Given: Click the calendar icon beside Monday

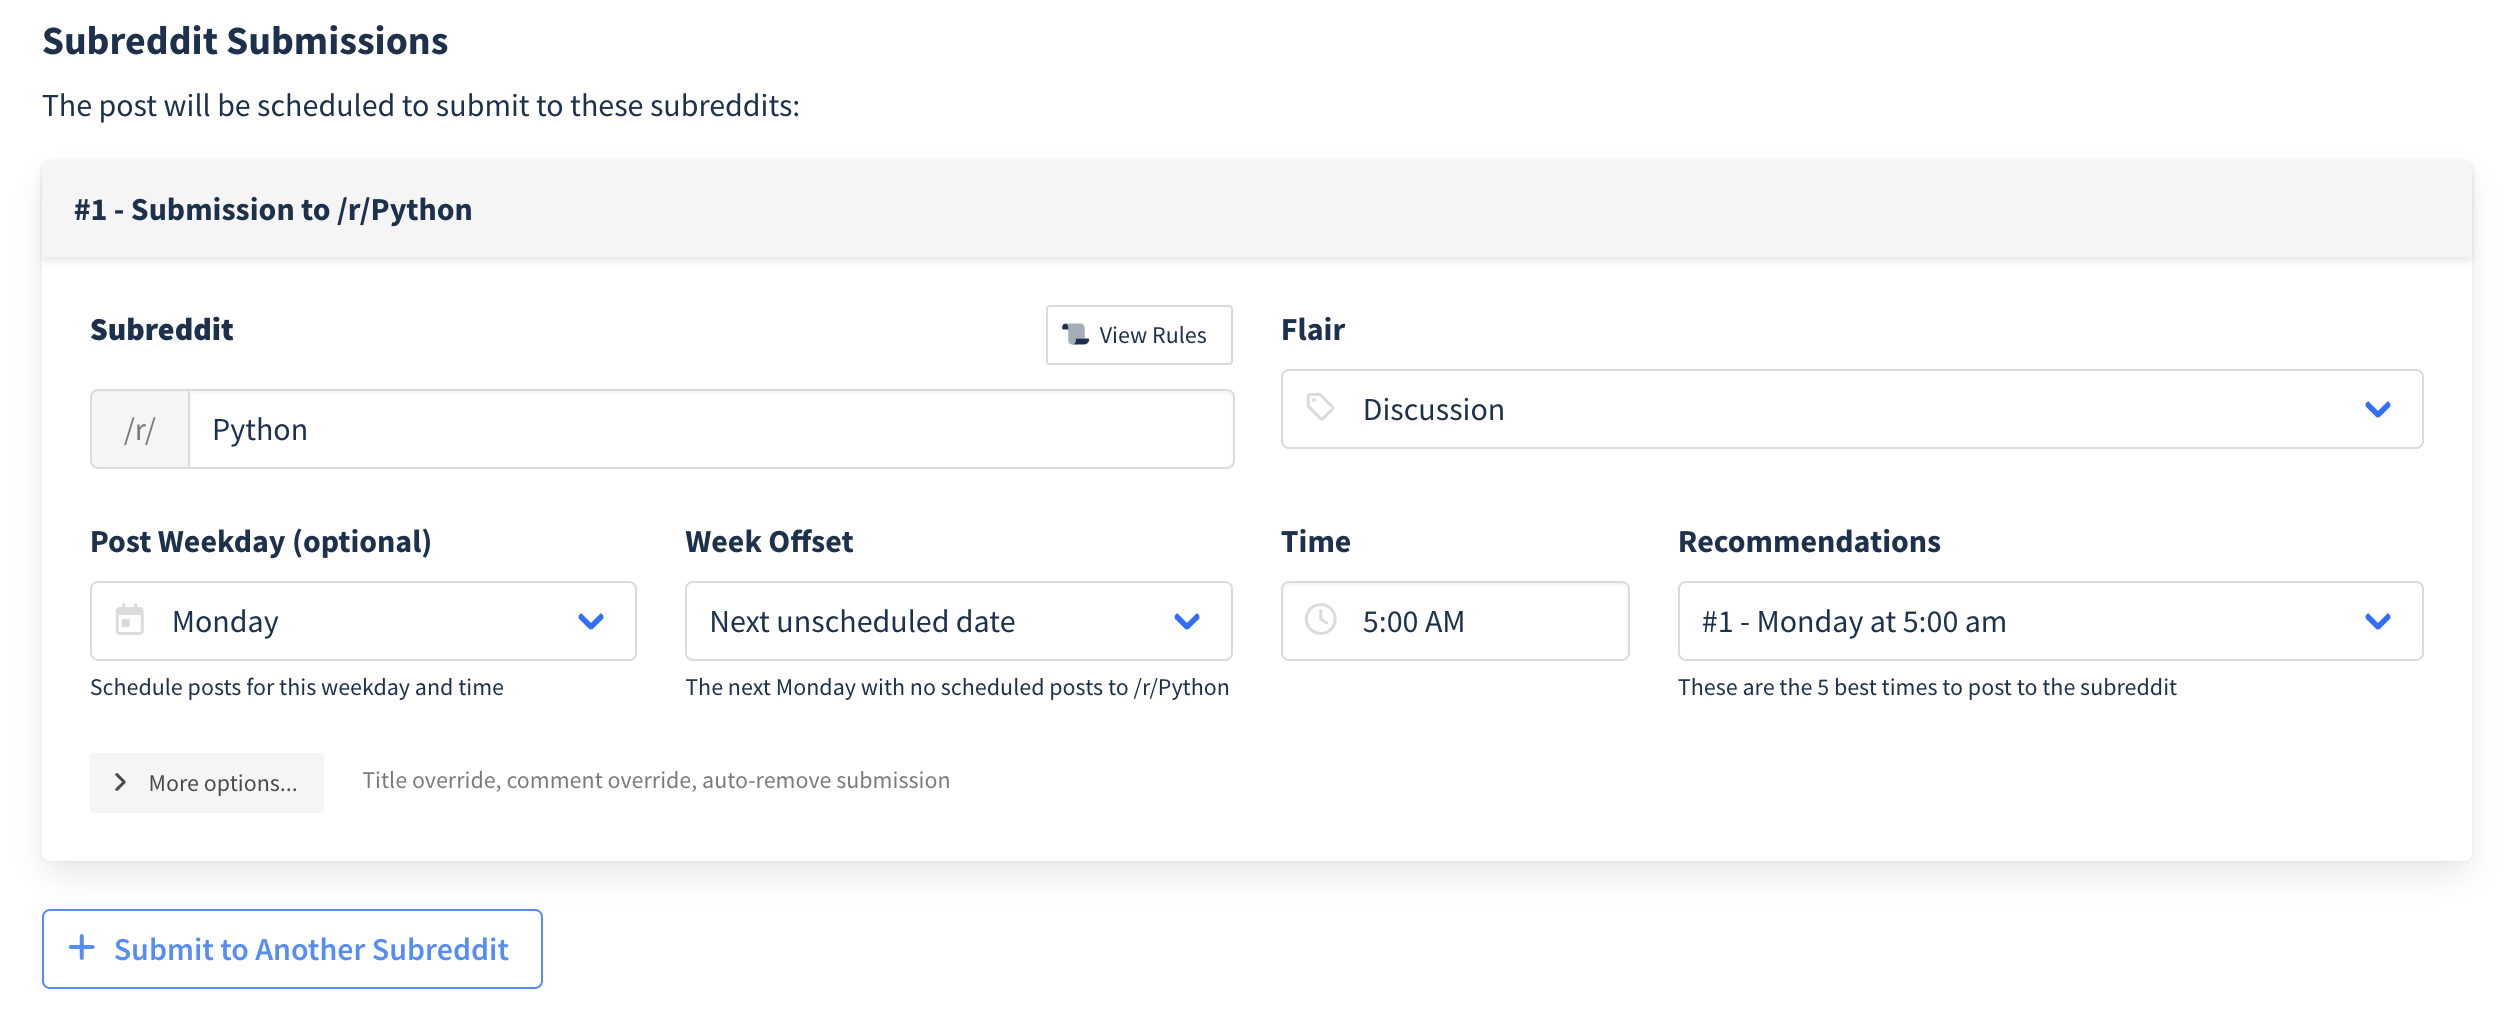Looking at the screenshot, I should click(130, 620).
